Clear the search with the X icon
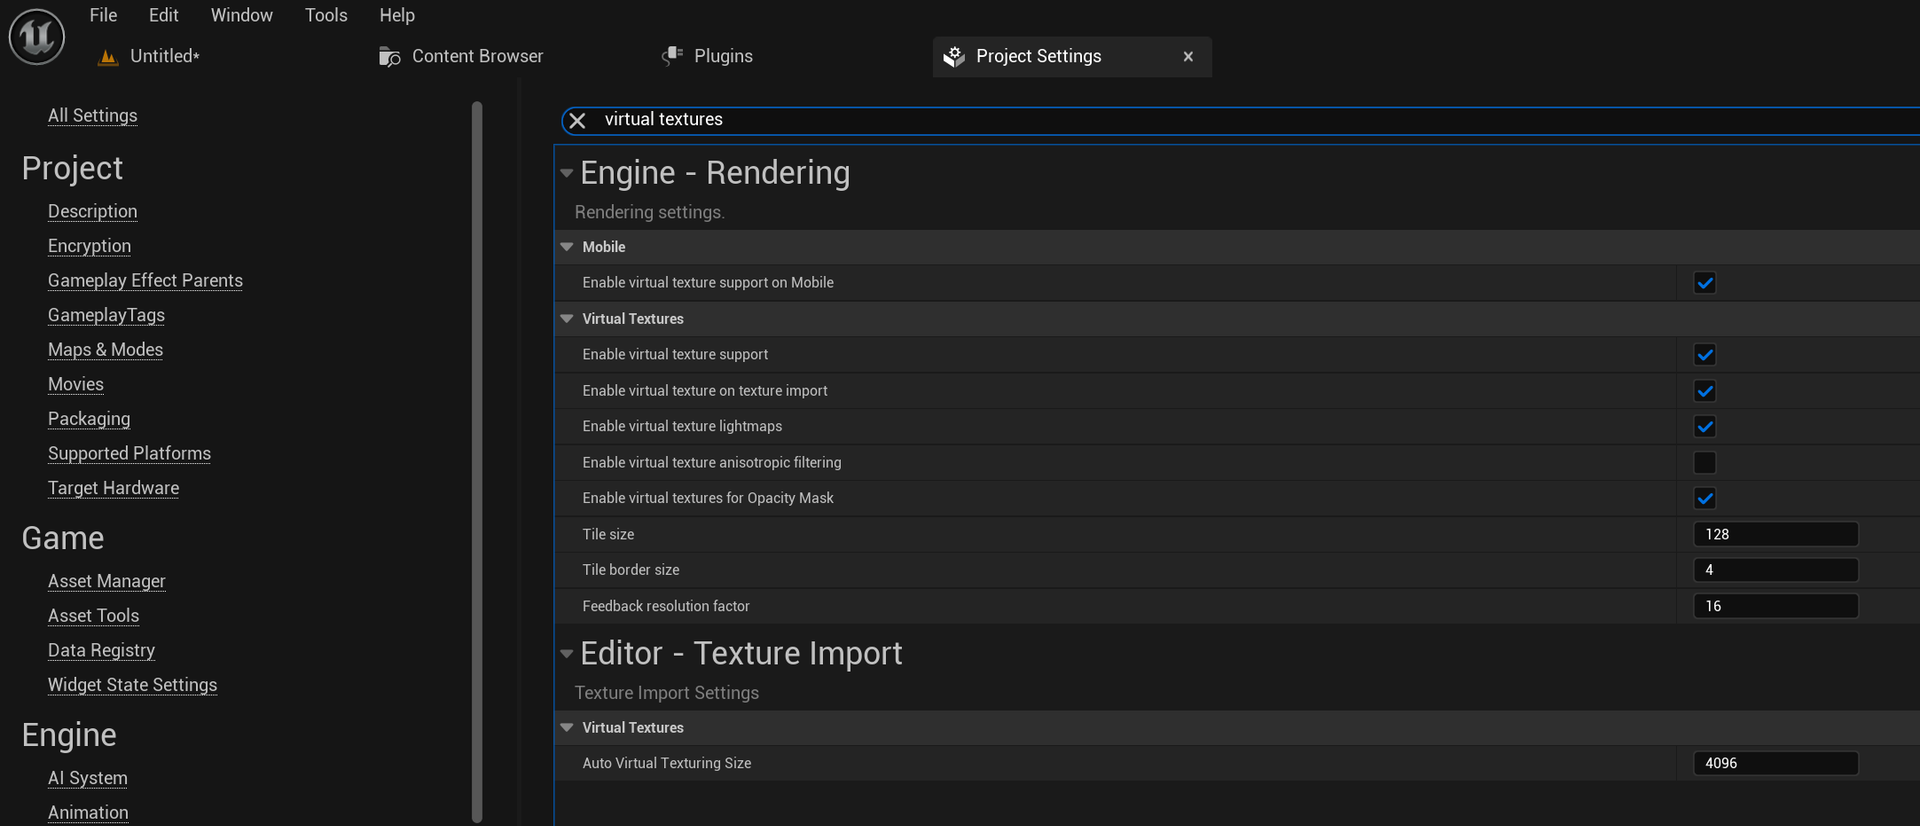Image resolution: width=1920 pixels, height=826 pixels. (x=577, y=121)
